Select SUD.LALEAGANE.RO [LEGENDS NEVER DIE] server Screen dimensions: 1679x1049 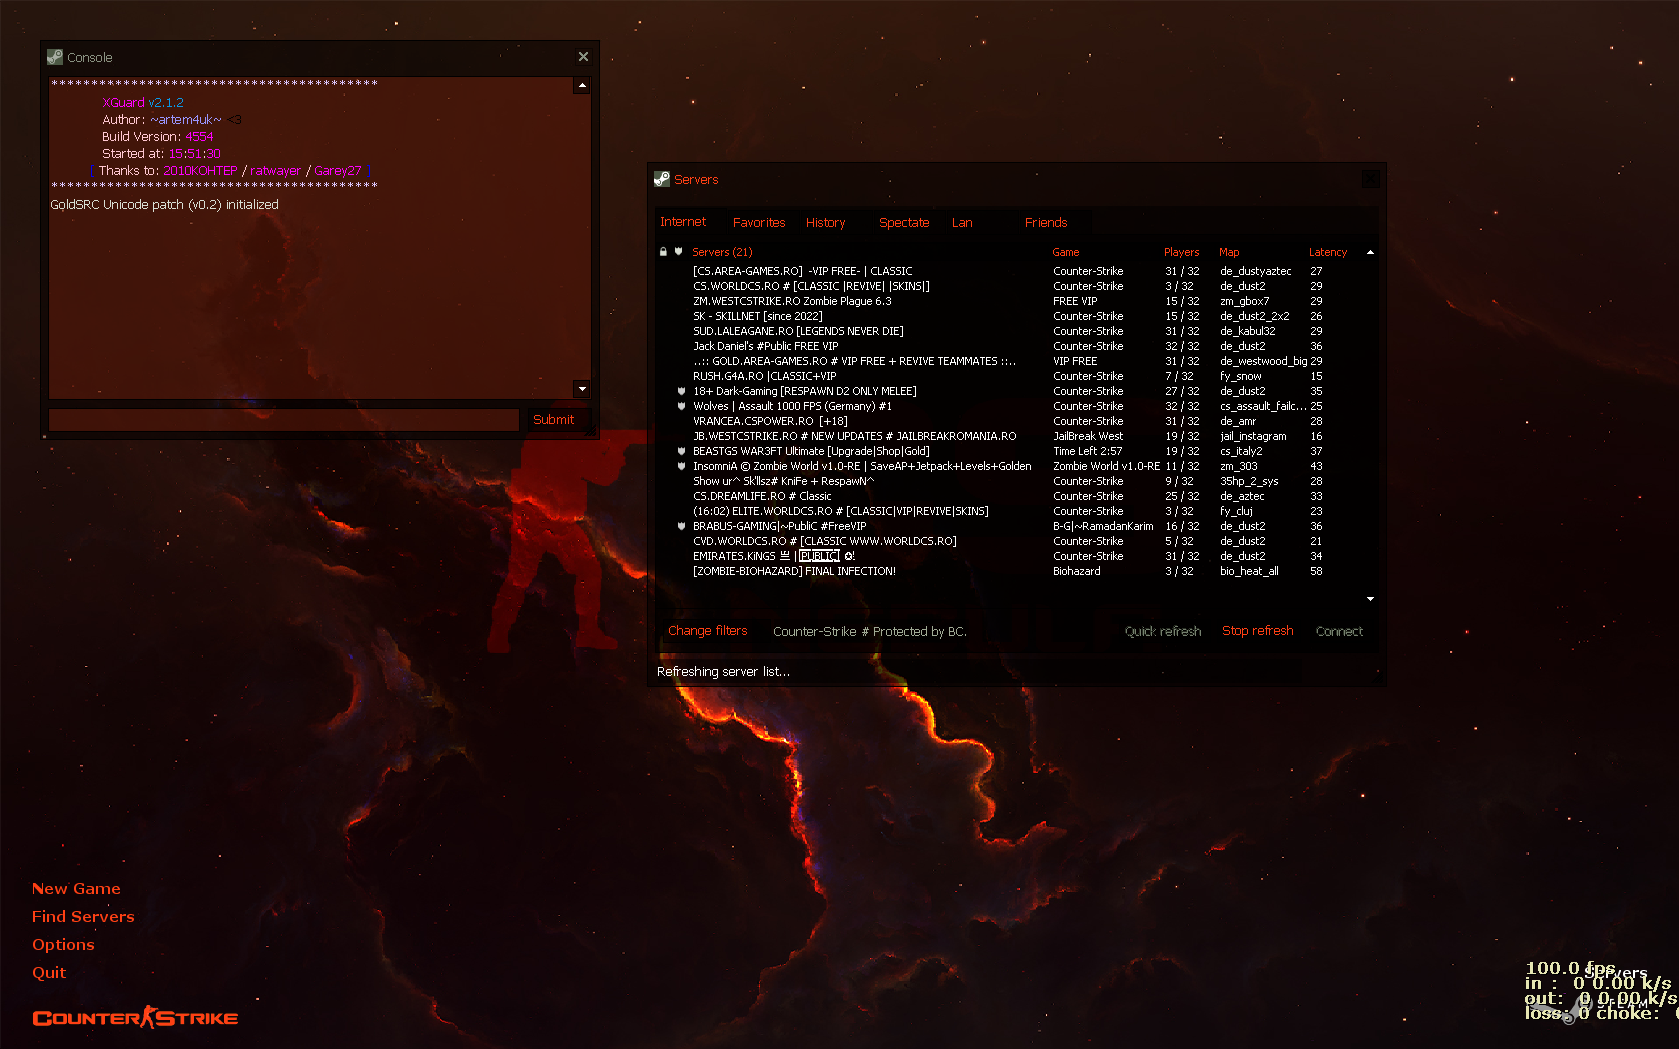click(1010, 331)
